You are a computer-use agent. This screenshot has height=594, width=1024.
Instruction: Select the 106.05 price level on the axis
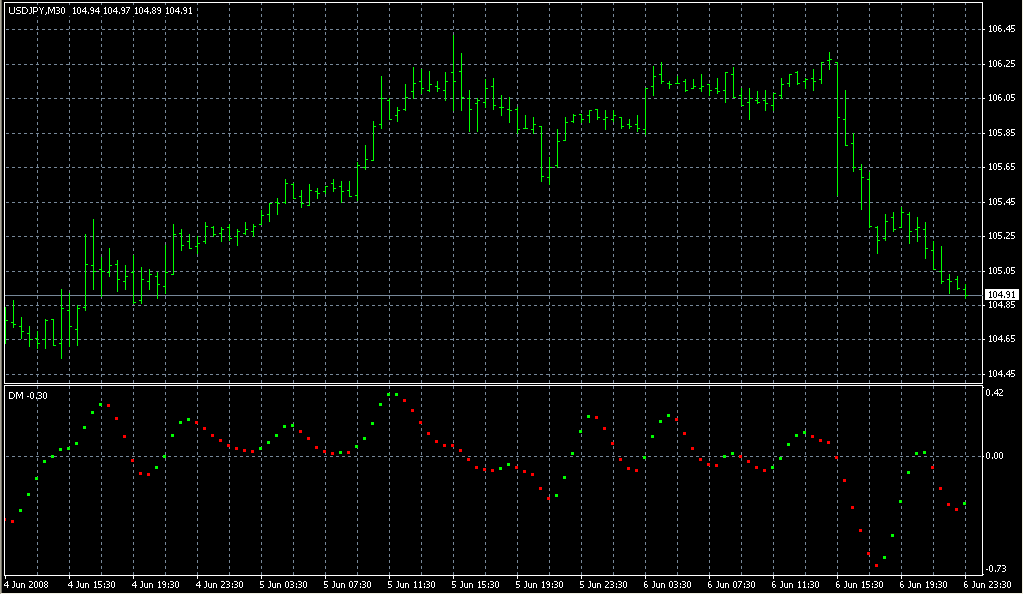coord(1001,98)
